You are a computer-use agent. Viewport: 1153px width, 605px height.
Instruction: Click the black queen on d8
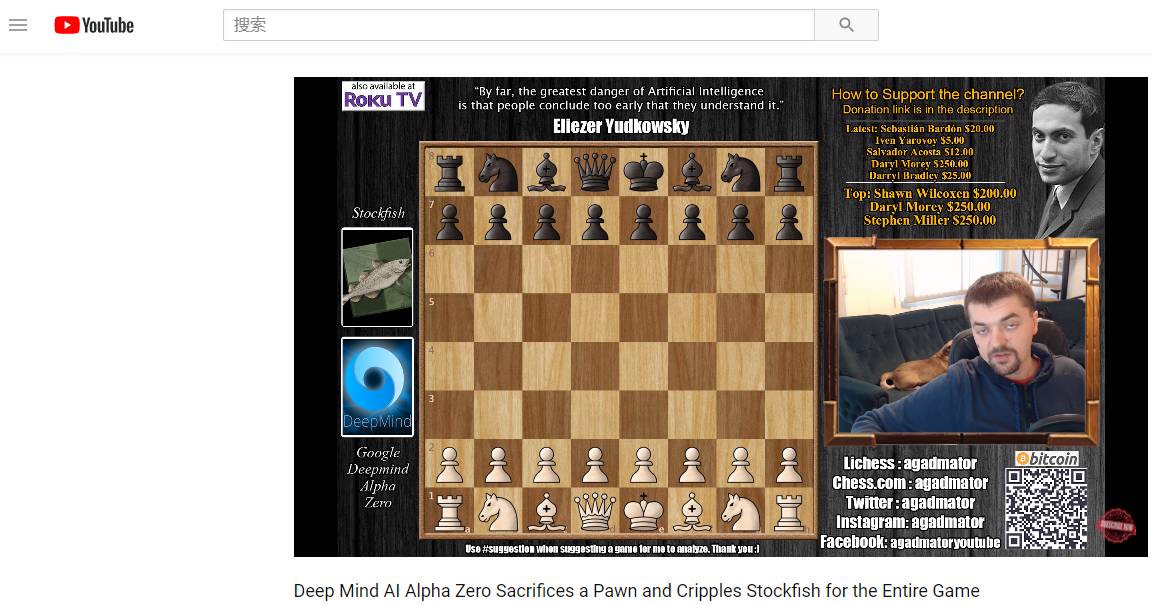pos(595,173)
